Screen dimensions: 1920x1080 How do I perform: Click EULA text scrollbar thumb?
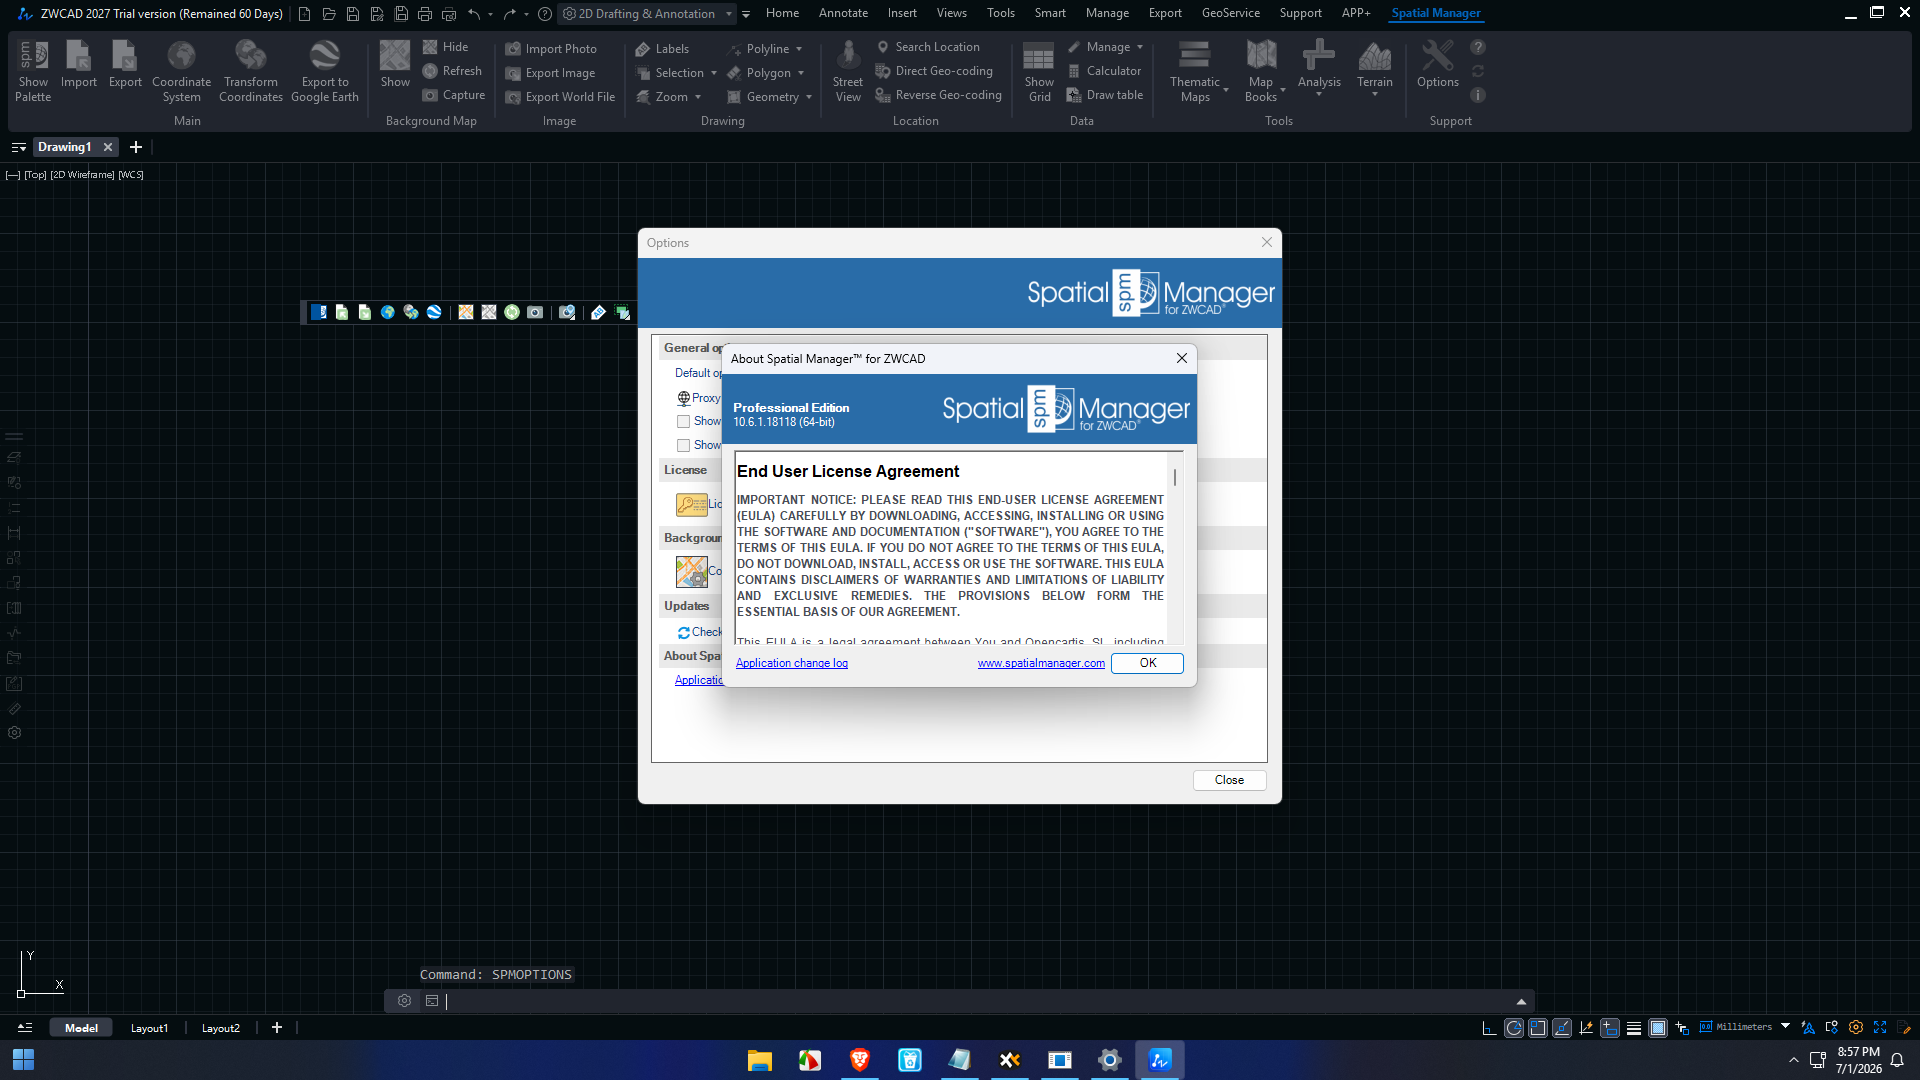[1175, 478]
